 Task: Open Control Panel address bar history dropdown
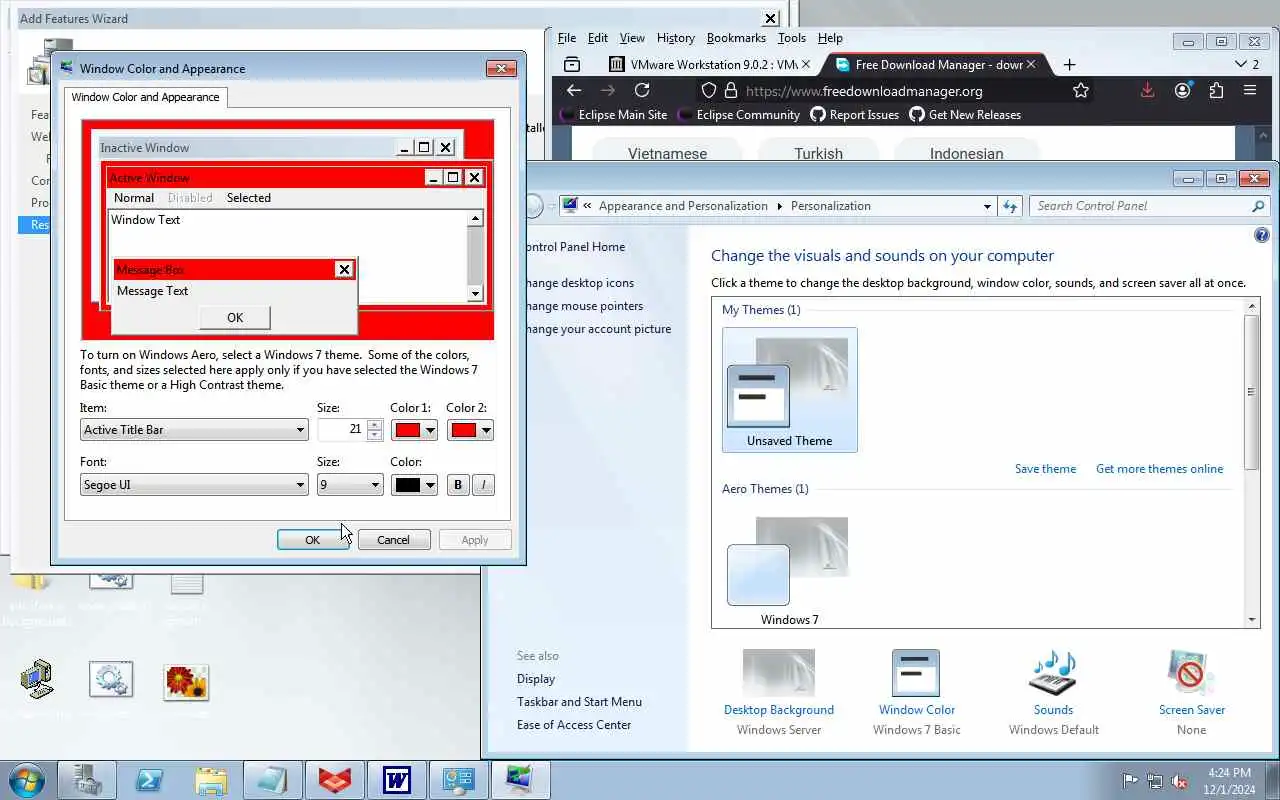pyautogui.click(x=987, y=206)
